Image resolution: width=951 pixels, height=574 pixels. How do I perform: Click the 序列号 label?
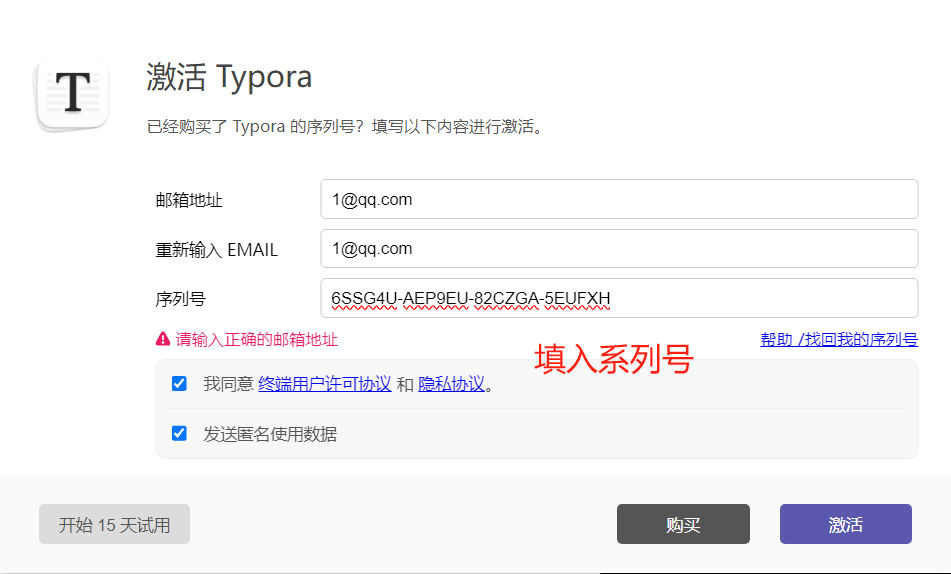click(x=180, y=299)
